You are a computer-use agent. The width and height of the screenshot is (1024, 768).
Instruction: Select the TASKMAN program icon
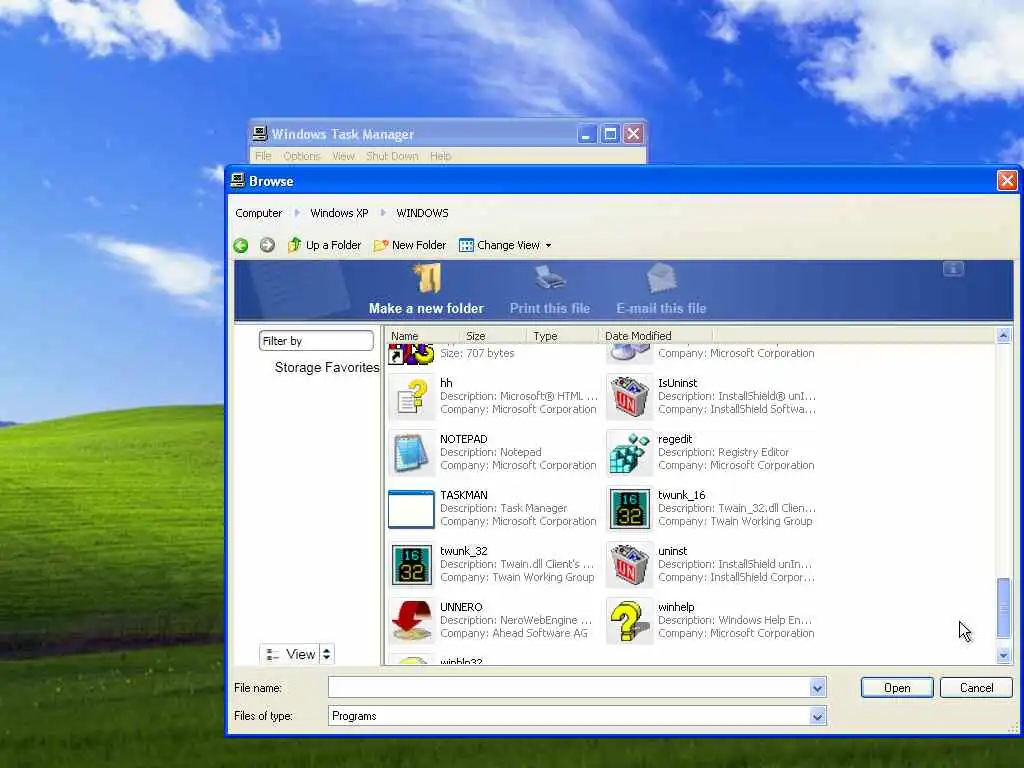[411, 509]
